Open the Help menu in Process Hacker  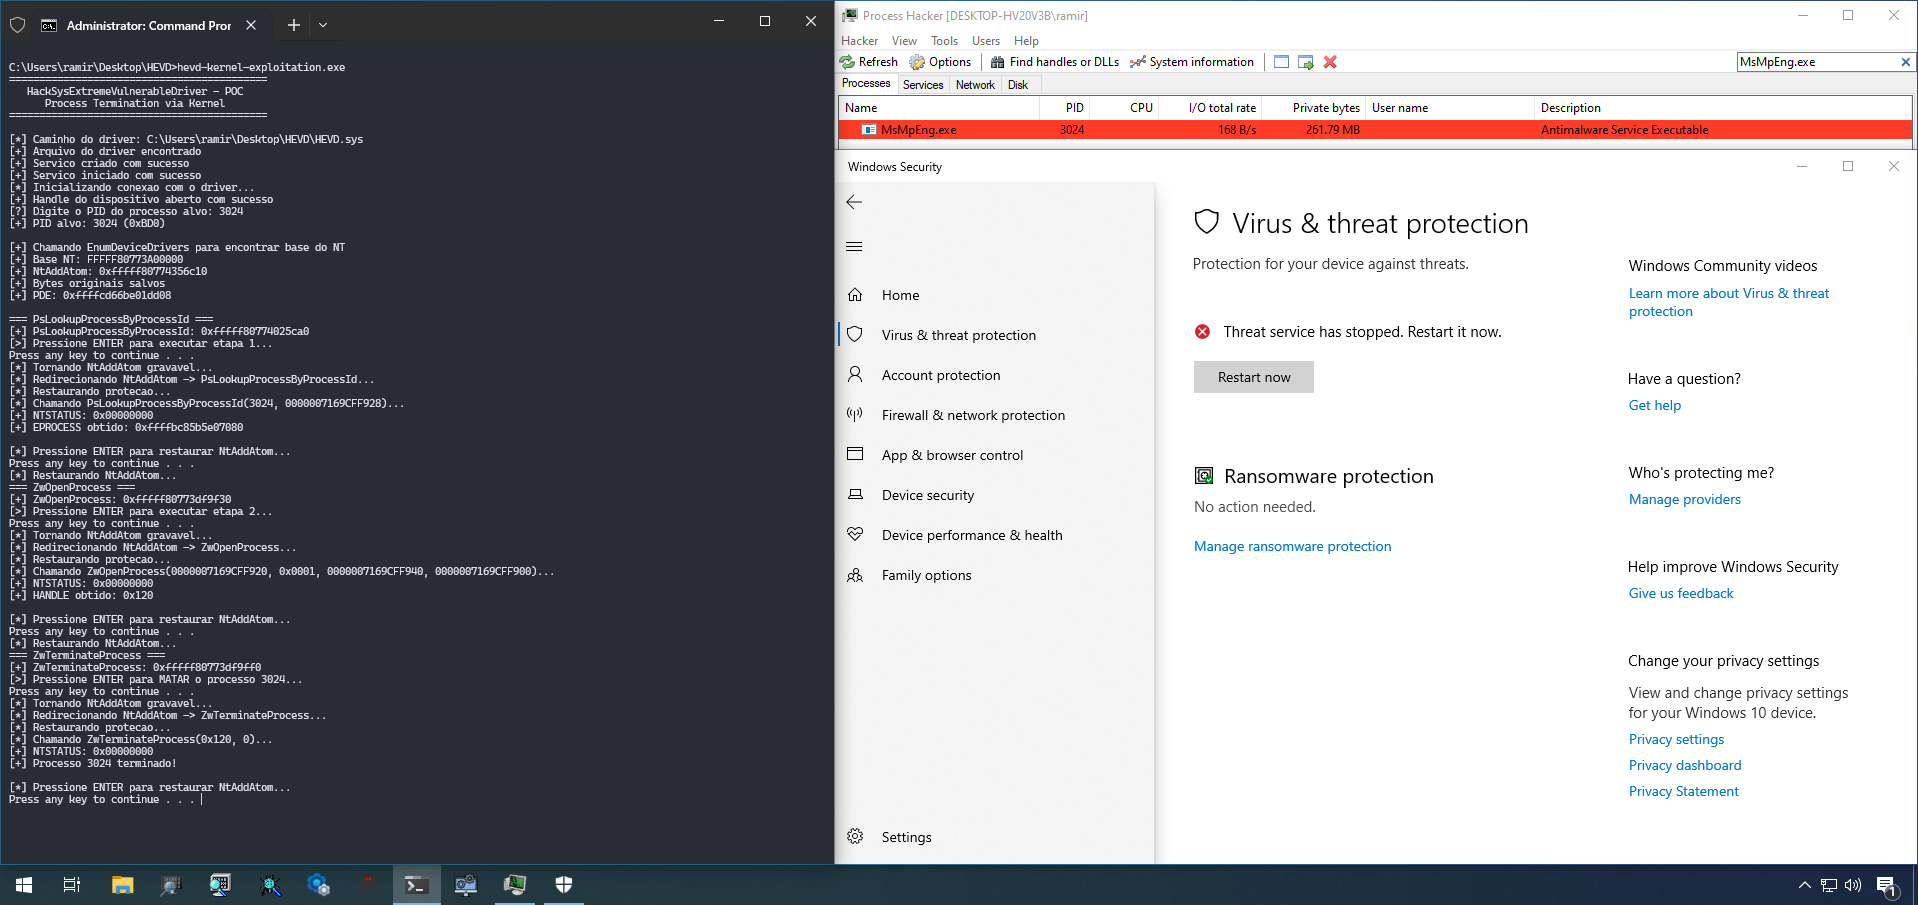point(1026,41)
